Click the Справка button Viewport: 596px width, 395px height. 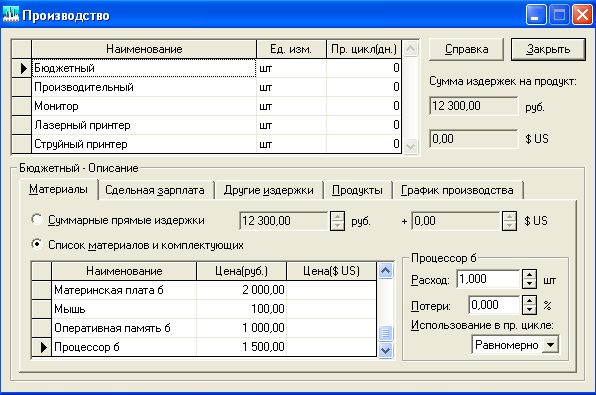pos(466,49)
